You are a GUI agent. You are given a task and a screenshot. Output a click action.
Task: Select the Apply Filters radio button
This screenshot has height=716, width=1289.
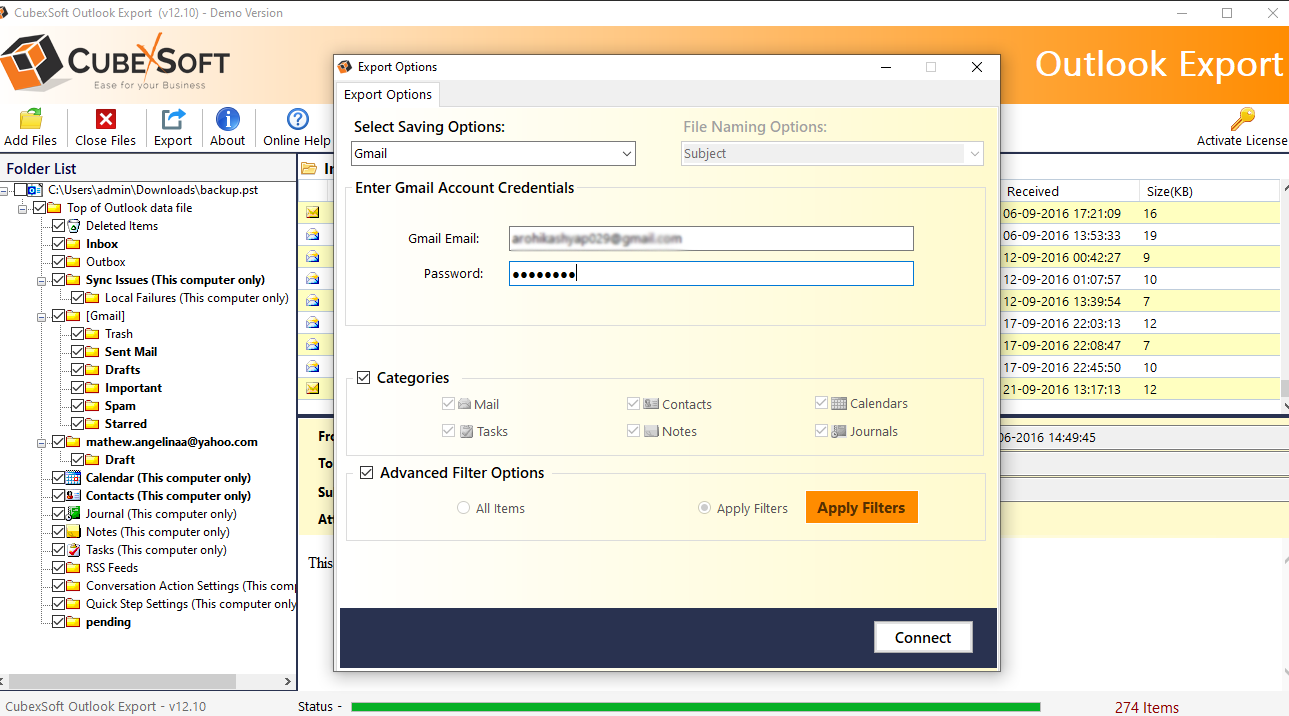coord(704,508)
